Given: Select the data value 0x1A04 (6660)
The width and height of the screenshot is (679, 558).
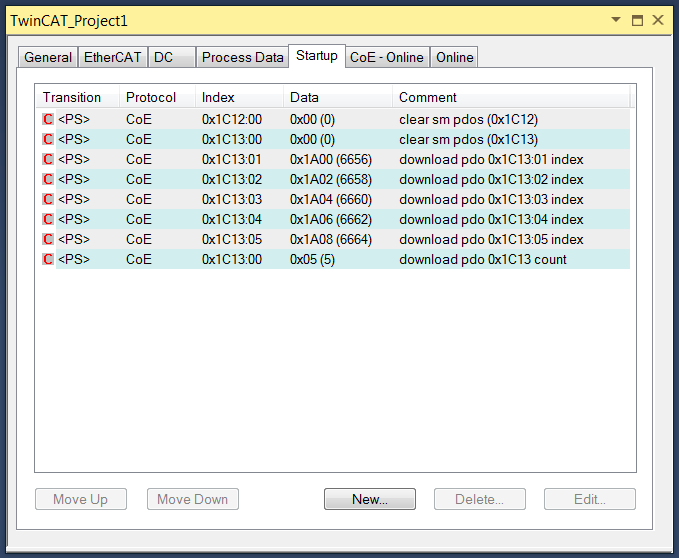Looking at the screenshot, I should (x=331, y=199).
